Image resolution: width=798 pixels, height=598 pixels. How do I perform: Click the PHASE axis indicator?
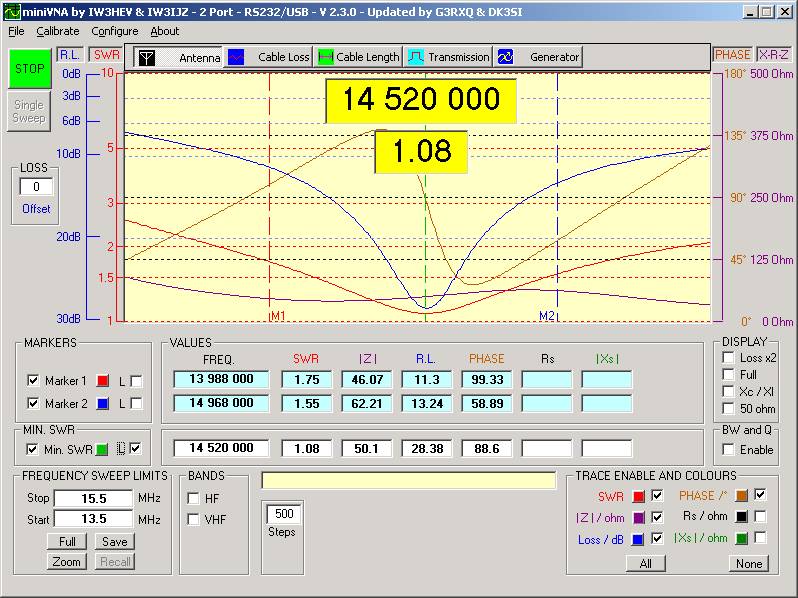[732, 55]
